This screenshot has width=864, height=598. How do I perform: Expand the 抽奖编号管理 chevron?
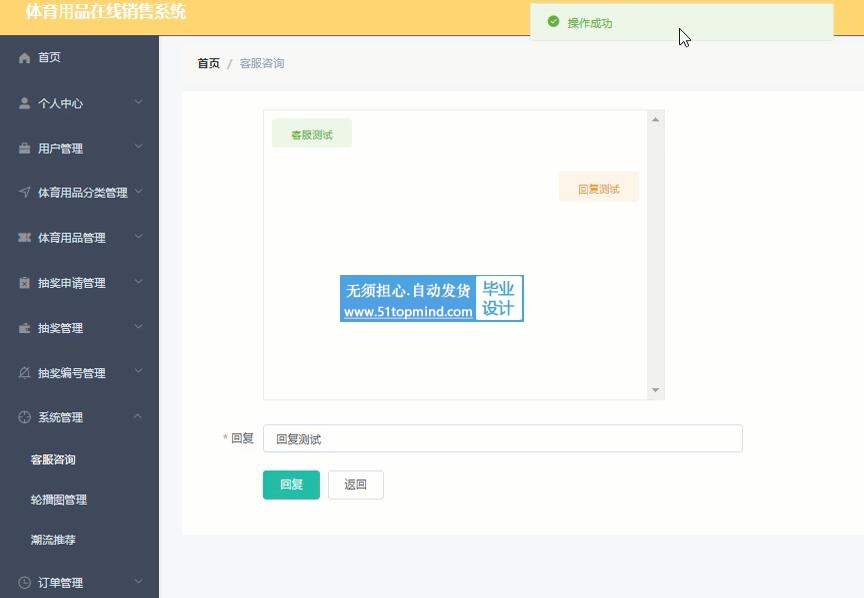[138, 371]
